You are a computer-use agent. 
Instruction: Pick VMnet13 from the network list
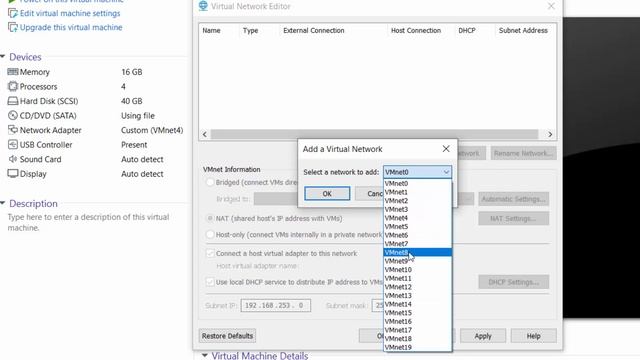click(417, 296)
